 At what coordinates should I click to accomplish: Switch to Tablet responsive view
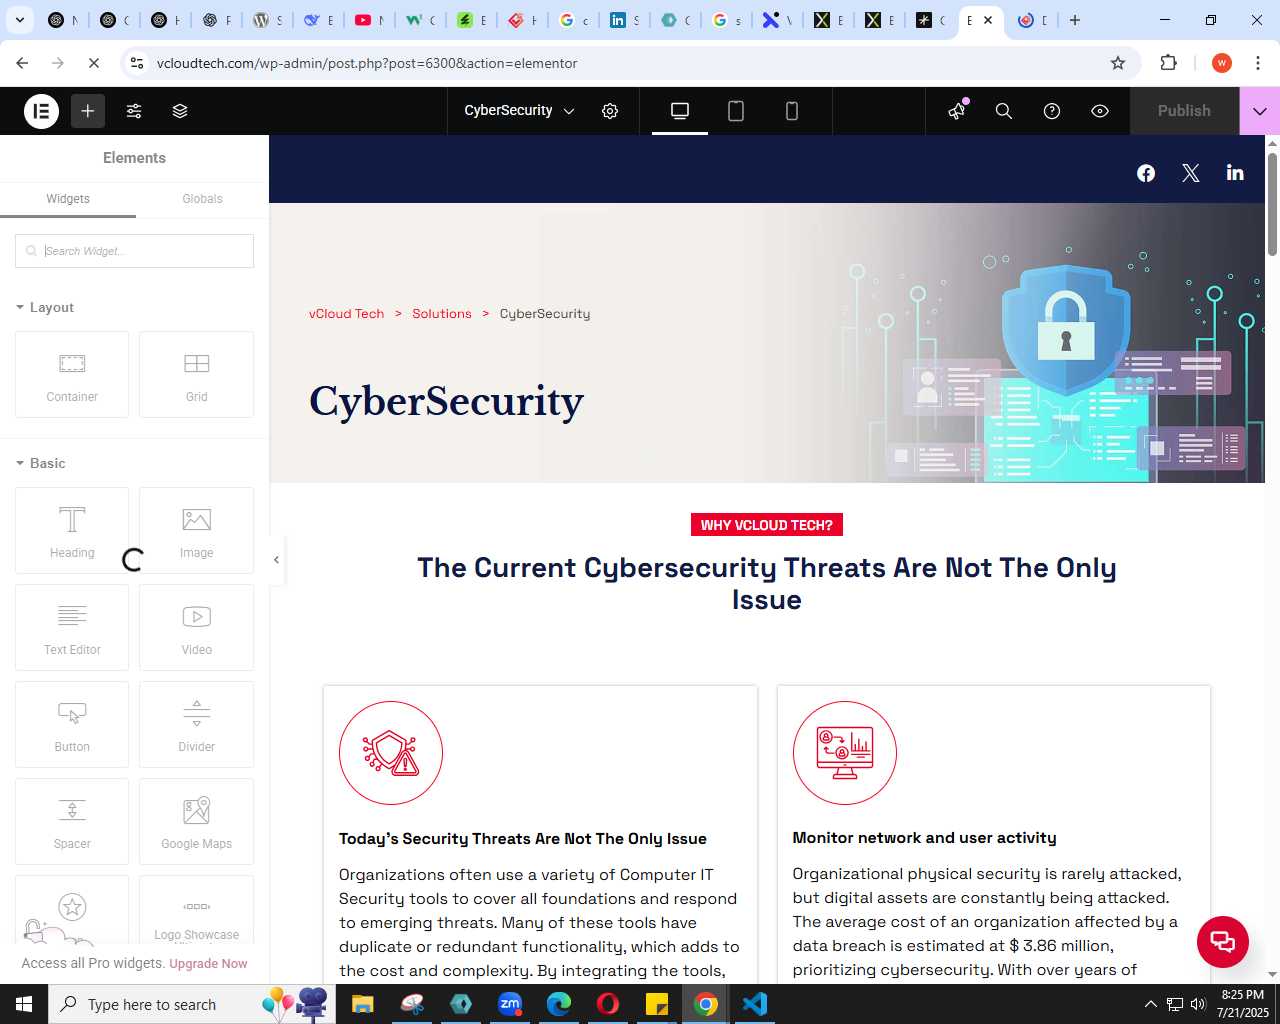coord(736,111)
